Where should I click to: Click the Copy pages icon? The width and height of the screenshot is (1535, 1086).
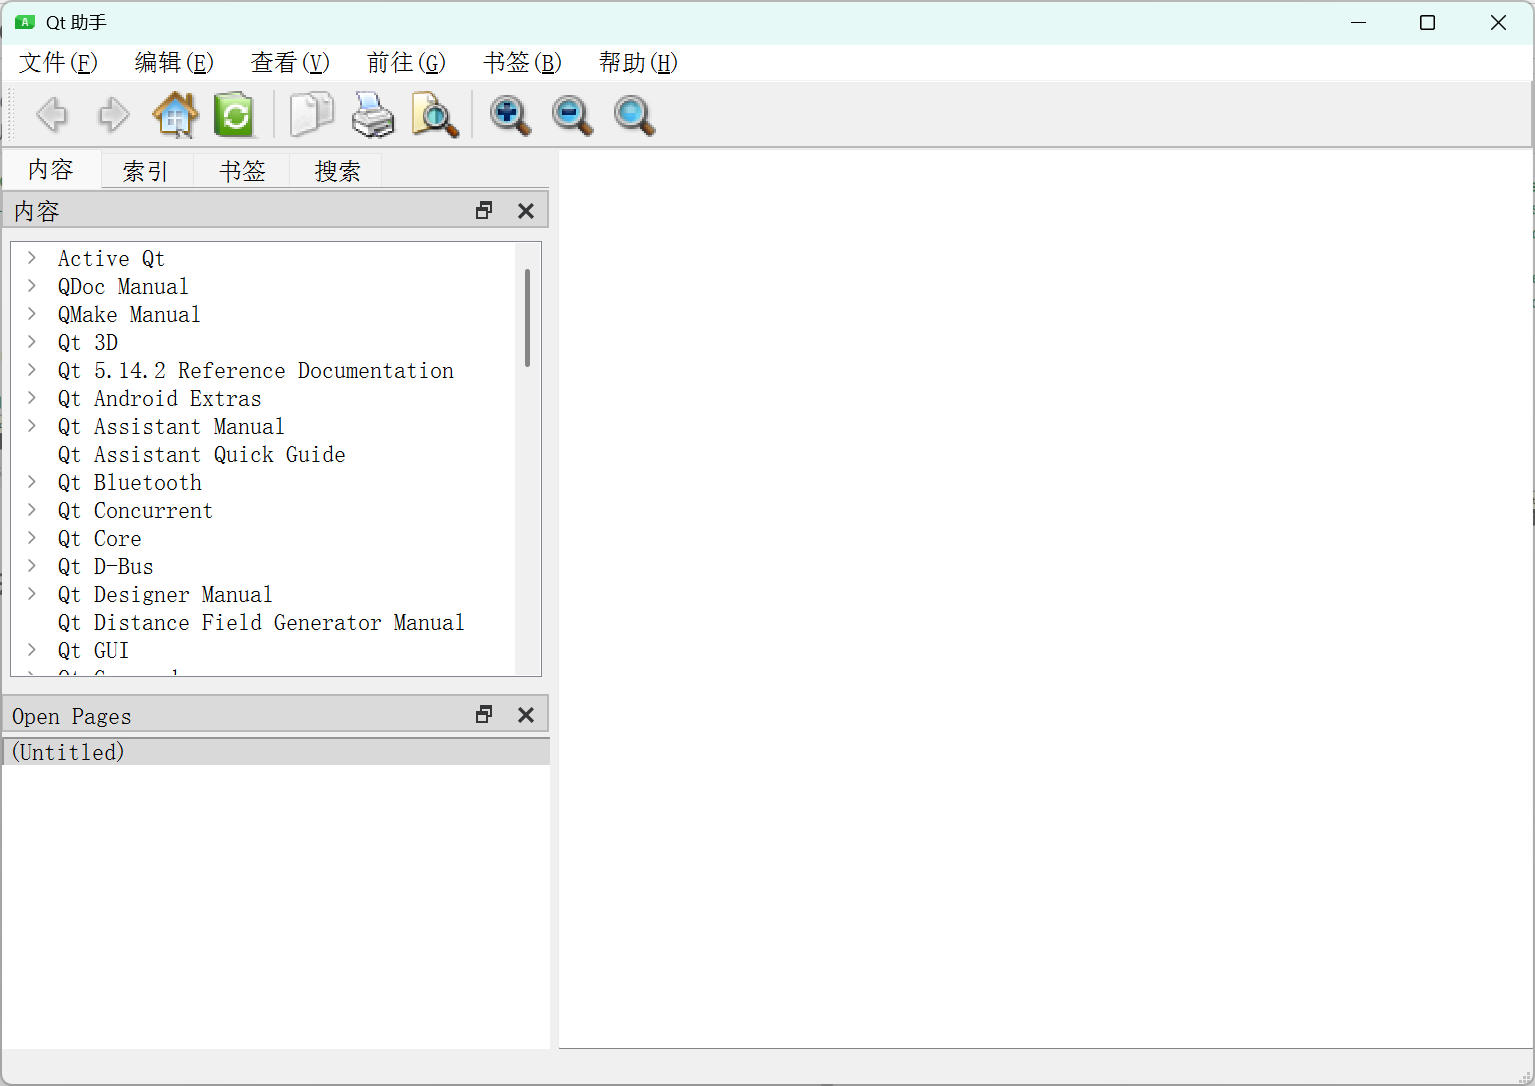pyautogui.click(x=311, y=115)
